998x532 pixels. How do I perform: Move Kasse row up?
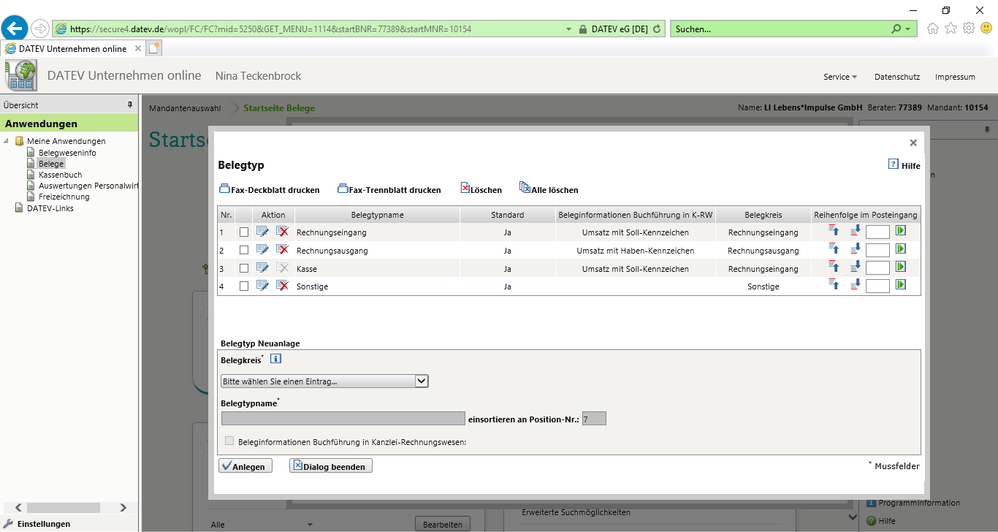834,267
